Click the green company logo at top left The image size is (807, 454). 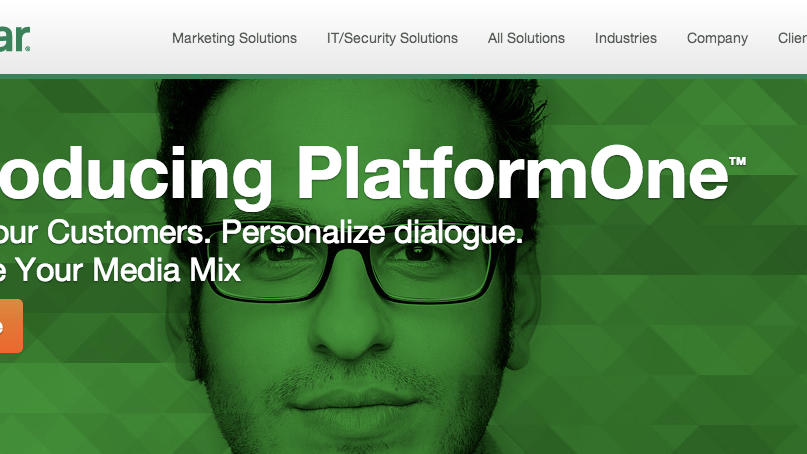point(12,38)
